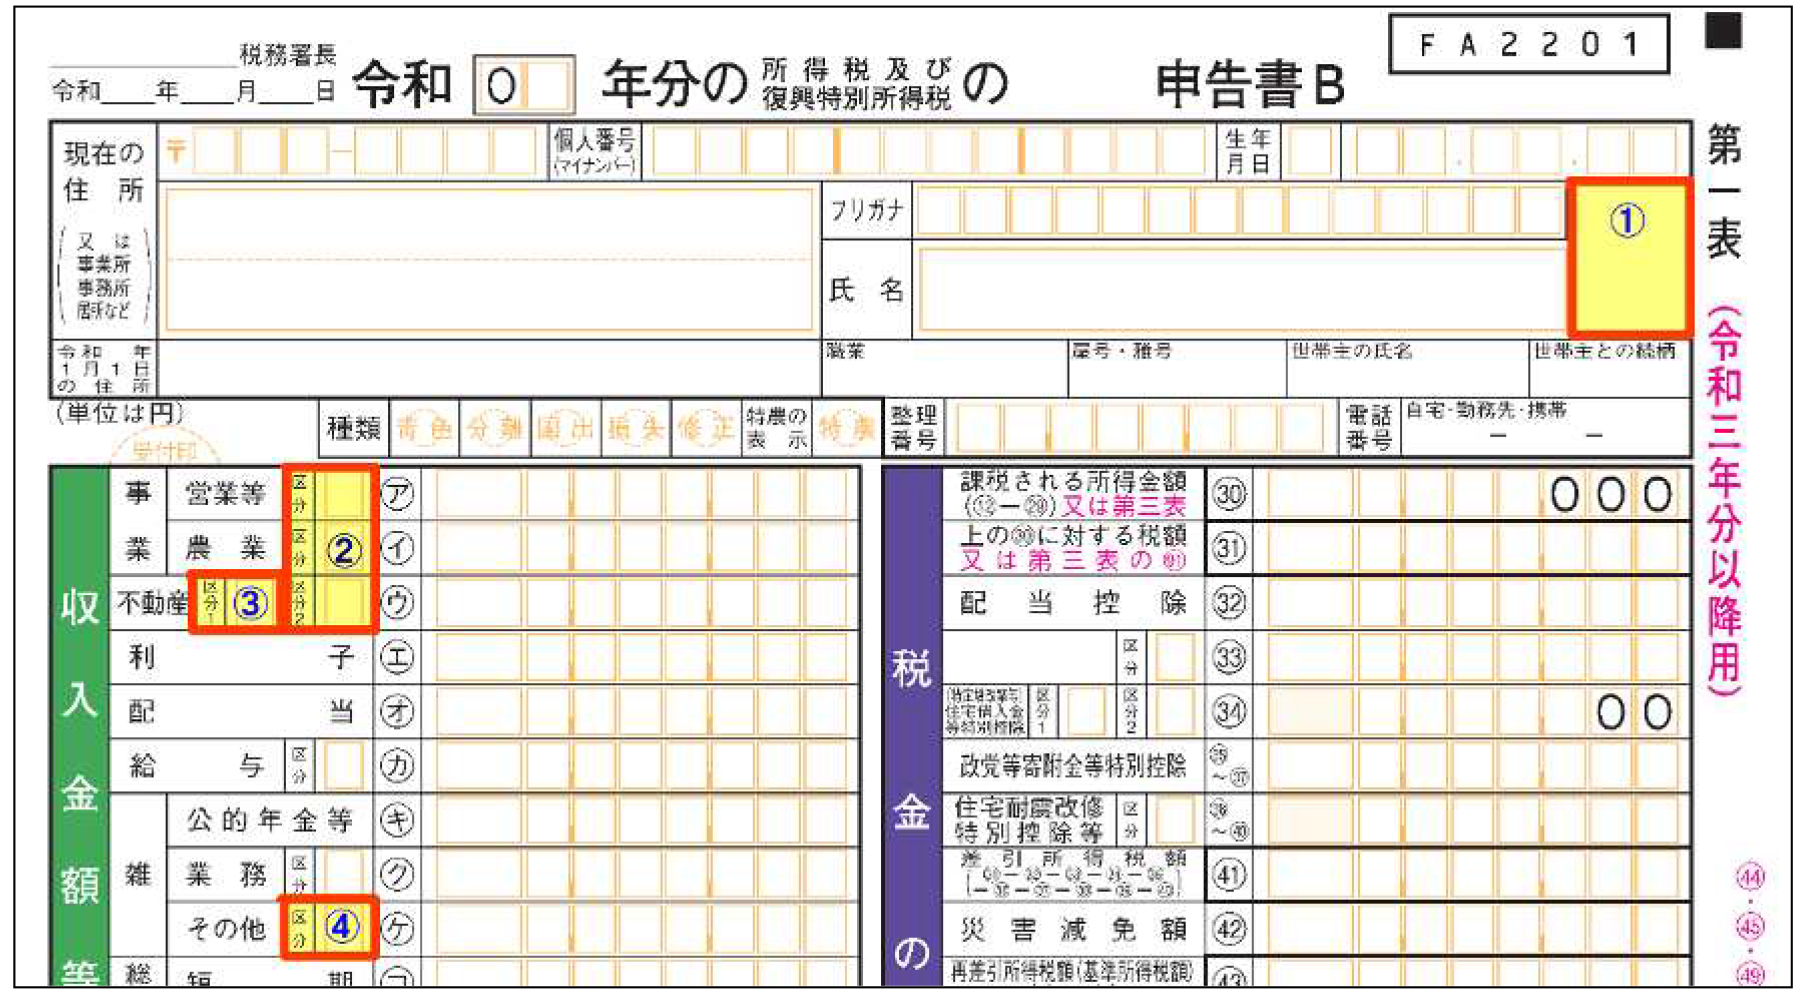The height and width of the screenshot is (999, 1804).
Task: Click the 配当 ㋔ amount field
Action: click(641, 711)
